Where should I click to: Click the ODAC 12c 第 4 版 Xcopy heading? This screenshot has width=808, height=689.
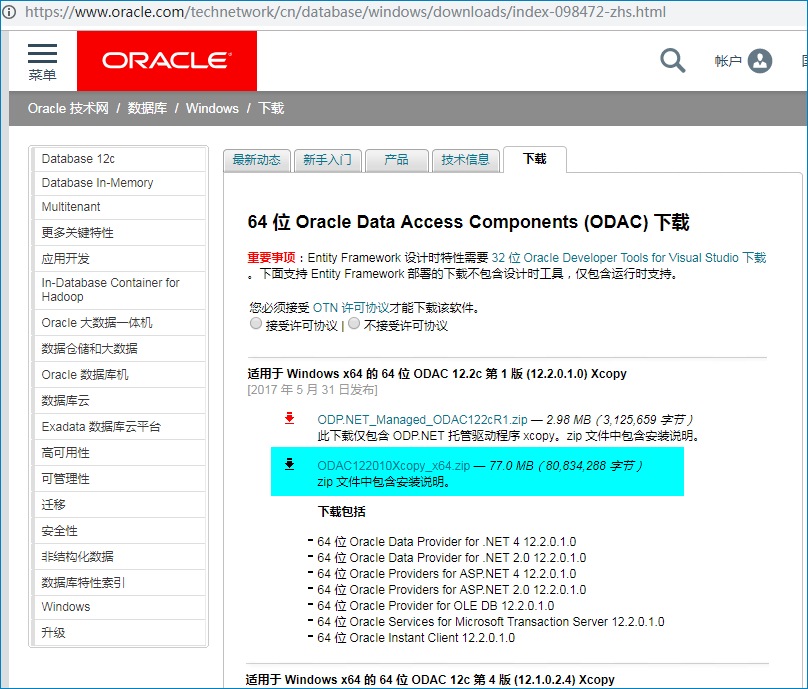pos(430,680)
